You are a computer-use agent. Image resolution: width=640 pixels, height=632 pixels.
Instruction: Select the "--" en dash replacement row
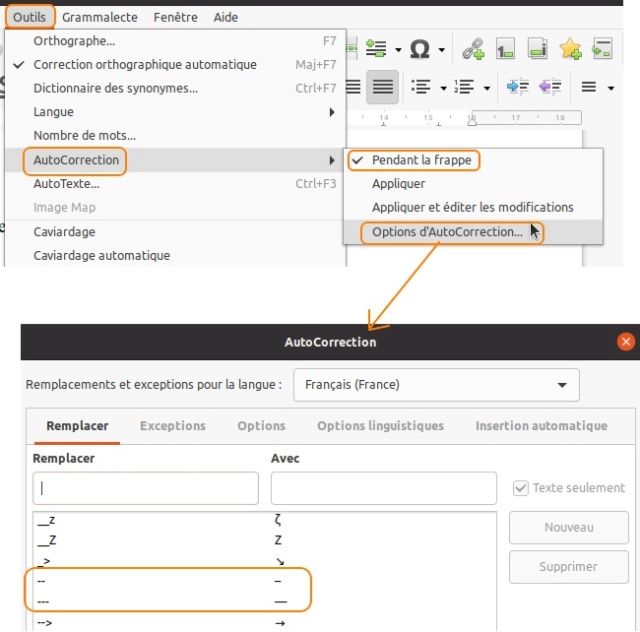[264, 581]
